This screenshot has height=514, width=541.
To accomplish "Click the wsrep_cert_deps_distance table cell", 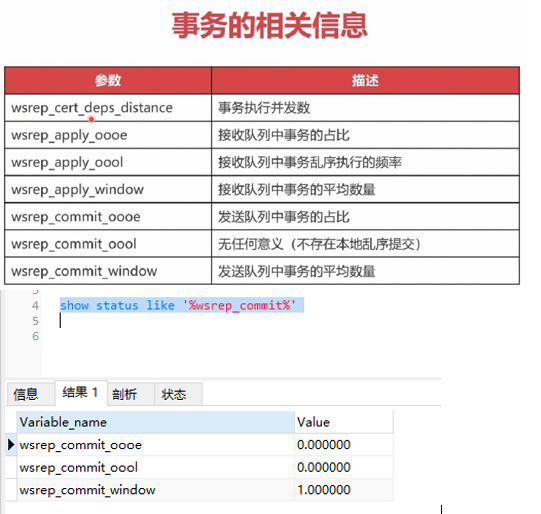I will [x=108, y=108].
